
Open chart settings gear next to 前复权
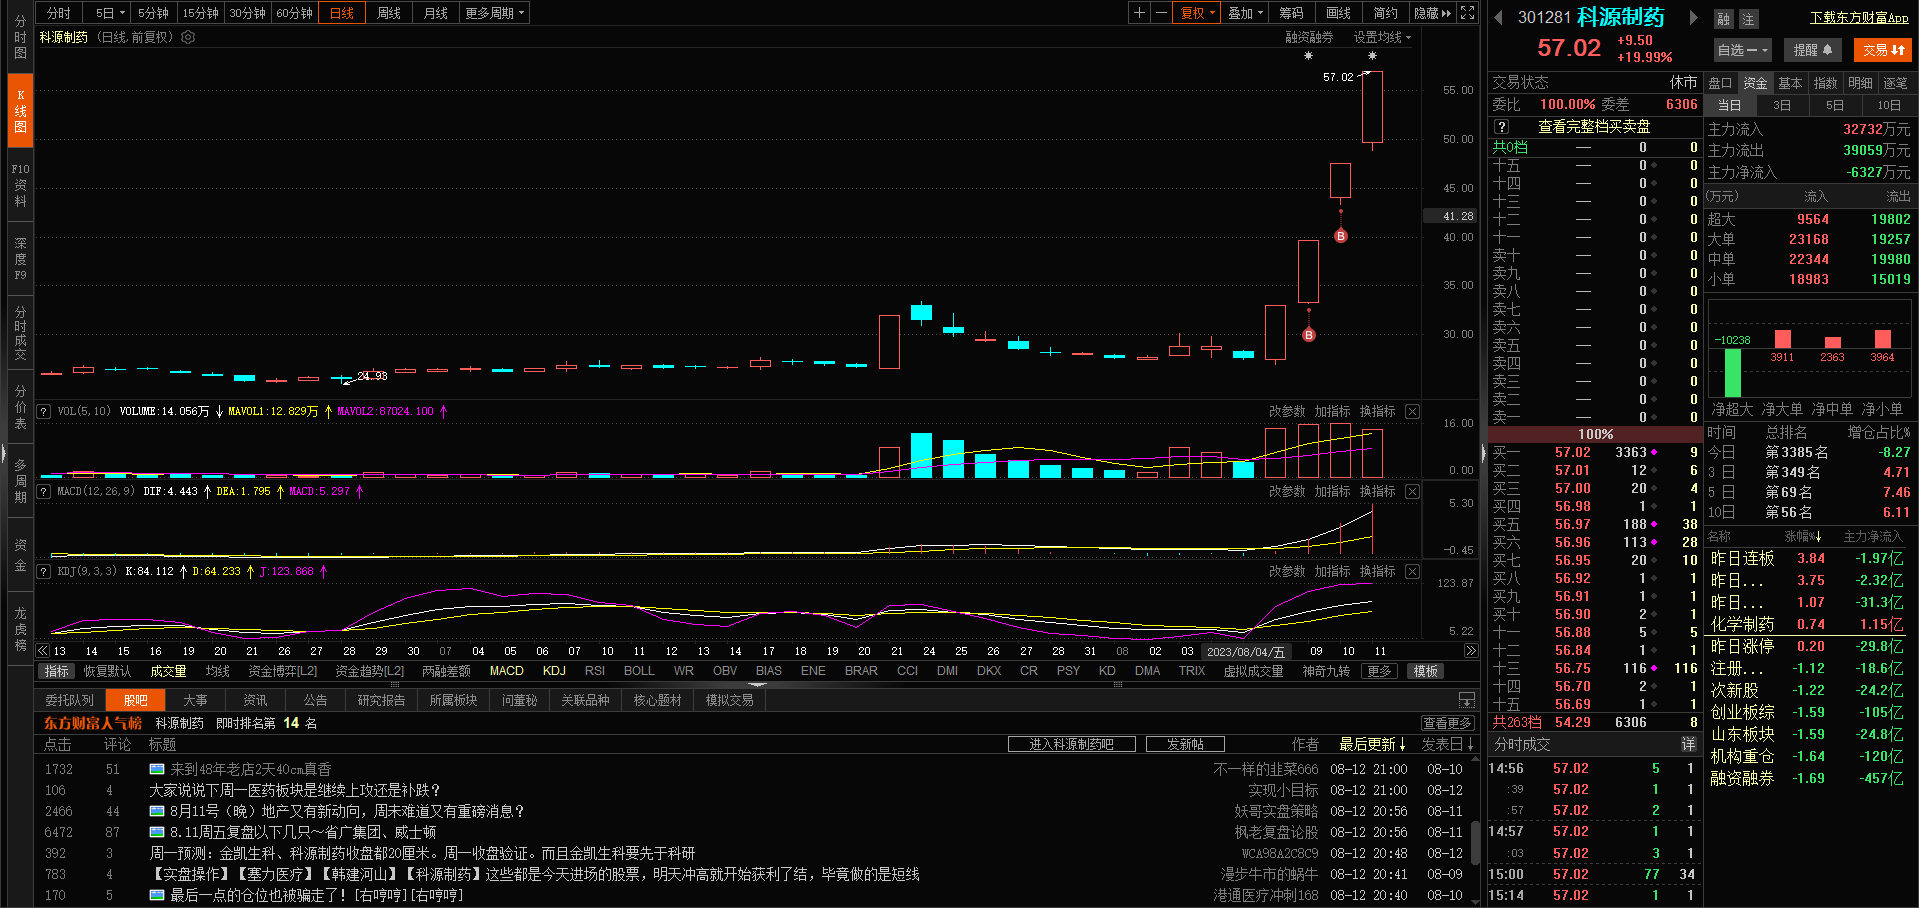click(188, 37)
